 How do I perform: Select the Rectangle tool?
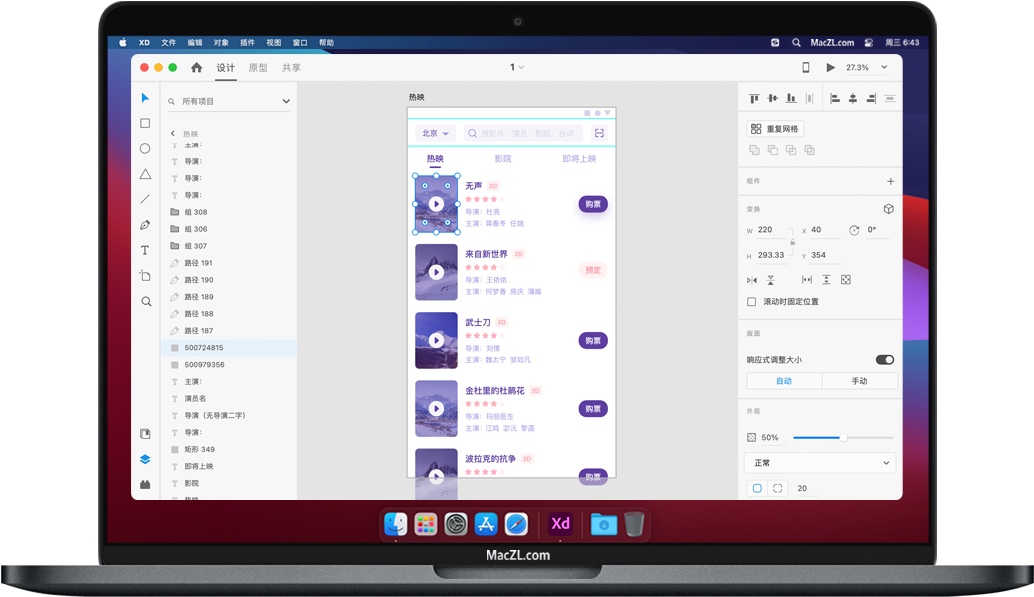tap(145, 123)
